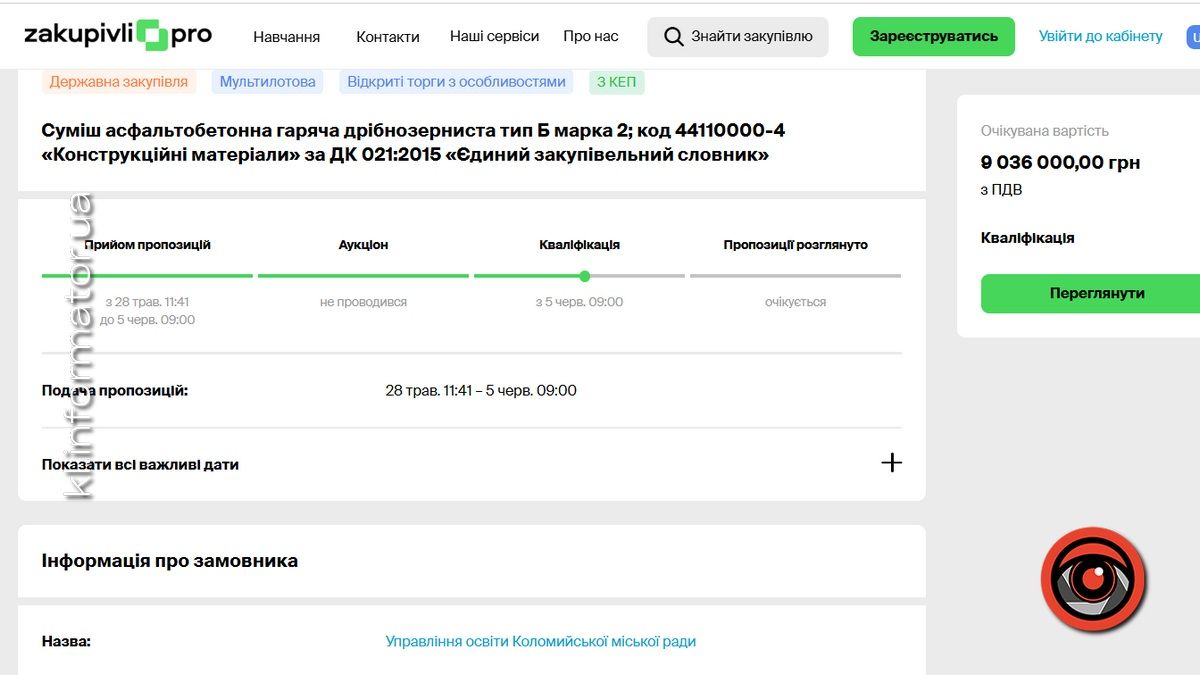Click the green Кваліфікація progress dot
This screenshot has height=675, width=1200.
coord(584,276)
